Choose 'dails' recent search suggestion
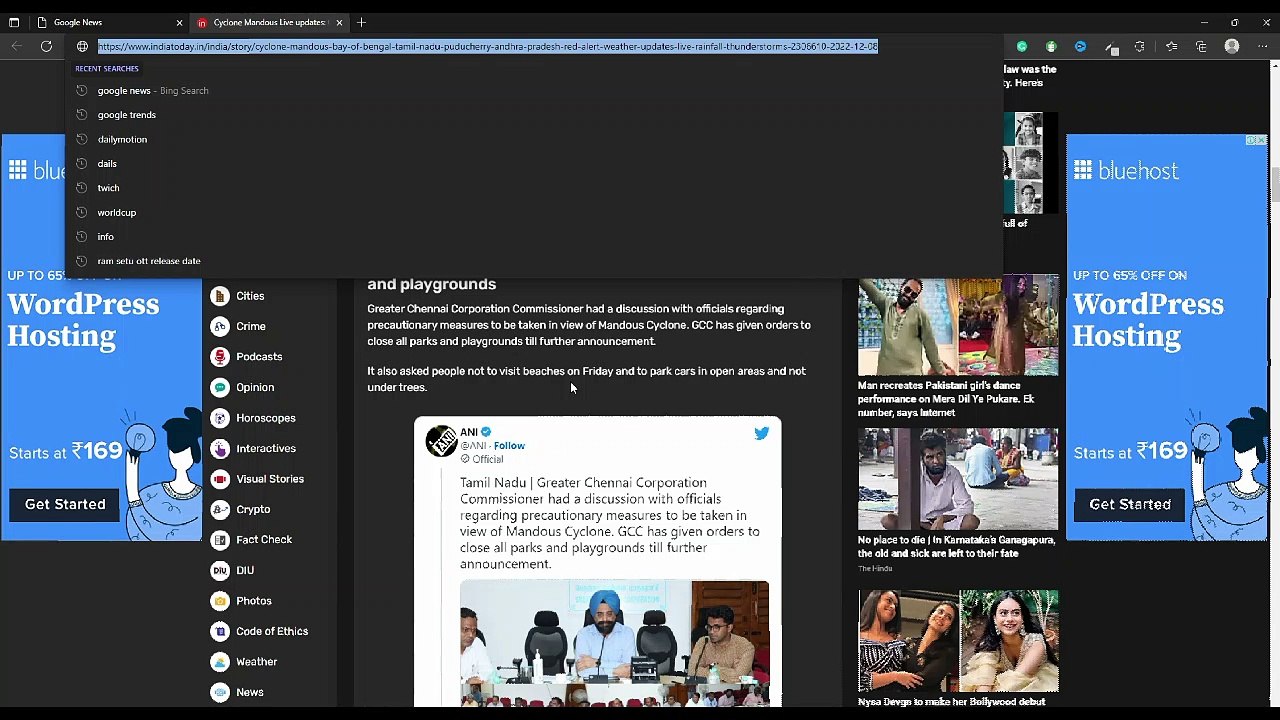Screen dimensions: 1280x720 coord(534,163)
